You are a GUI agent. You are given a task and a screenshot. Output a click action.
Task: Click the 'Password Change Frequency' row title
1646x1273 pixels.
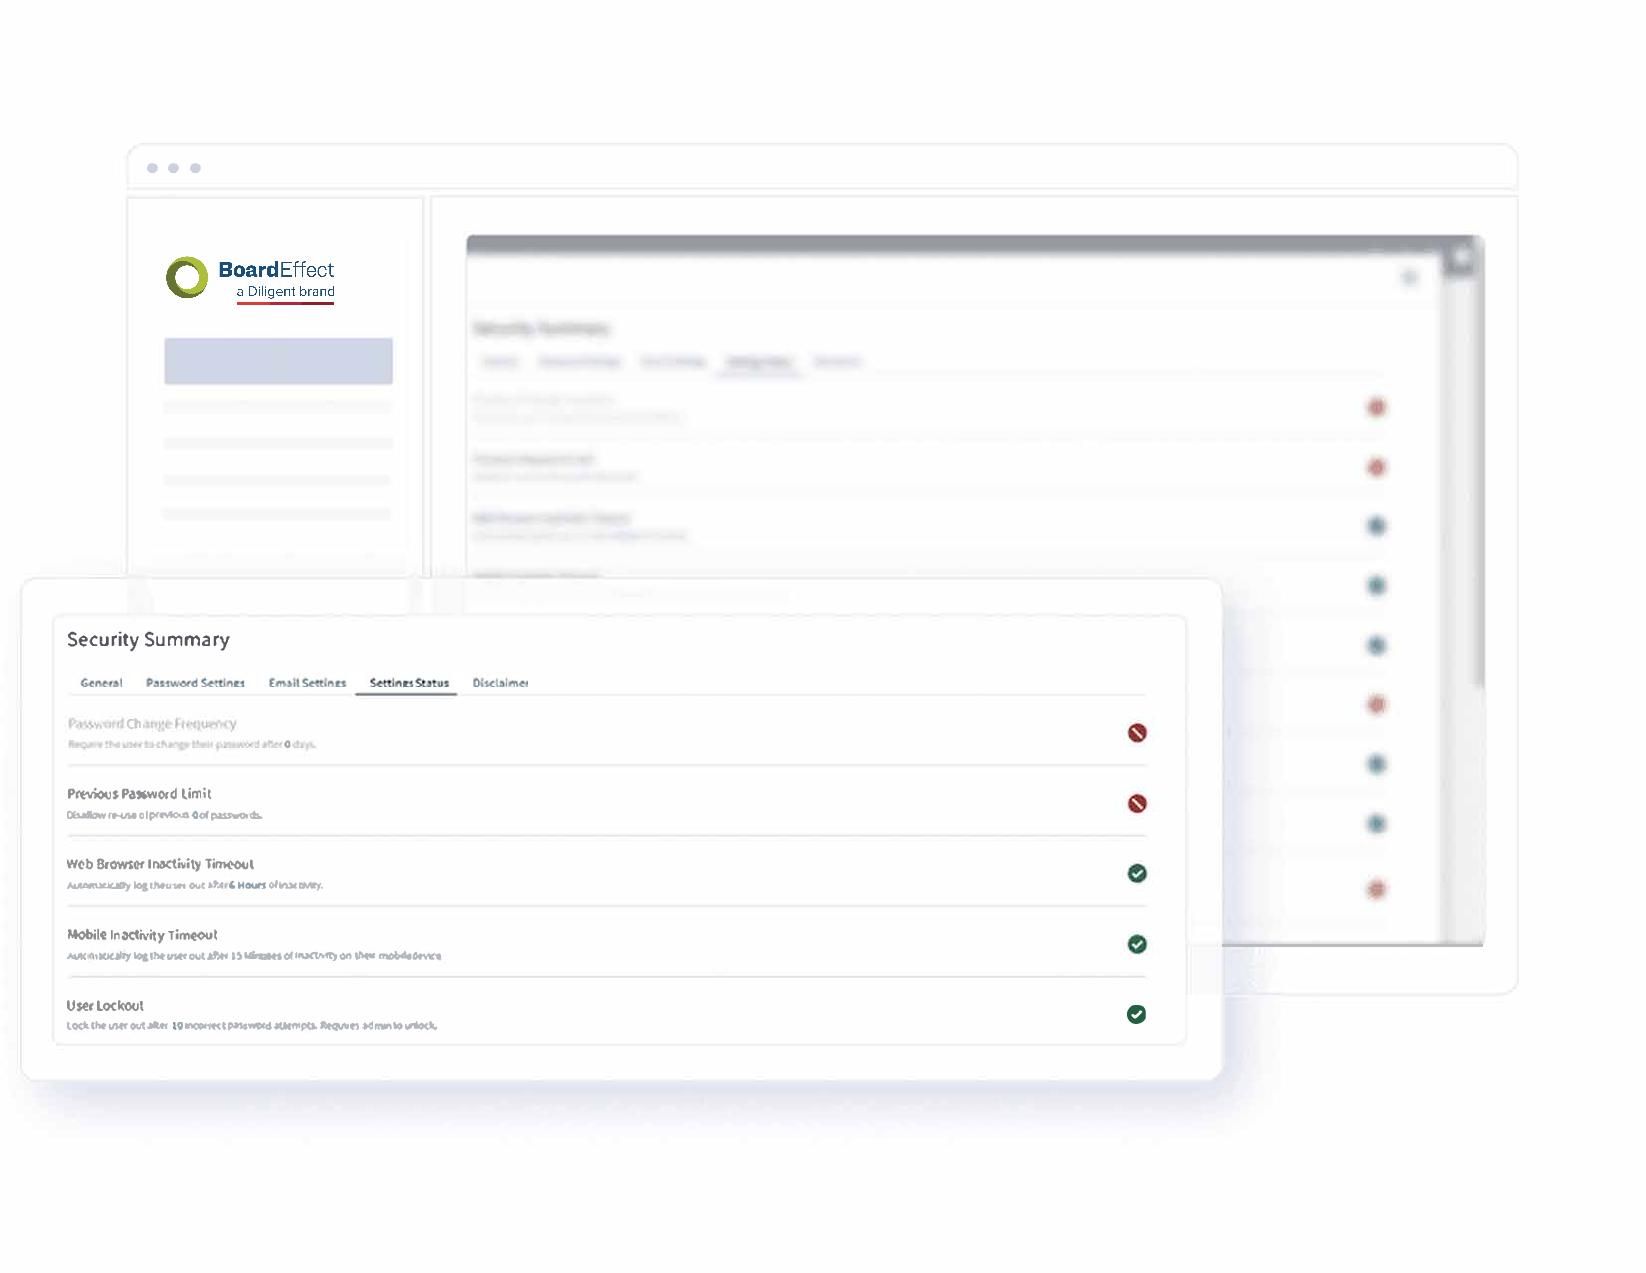(x=152, y=724)
